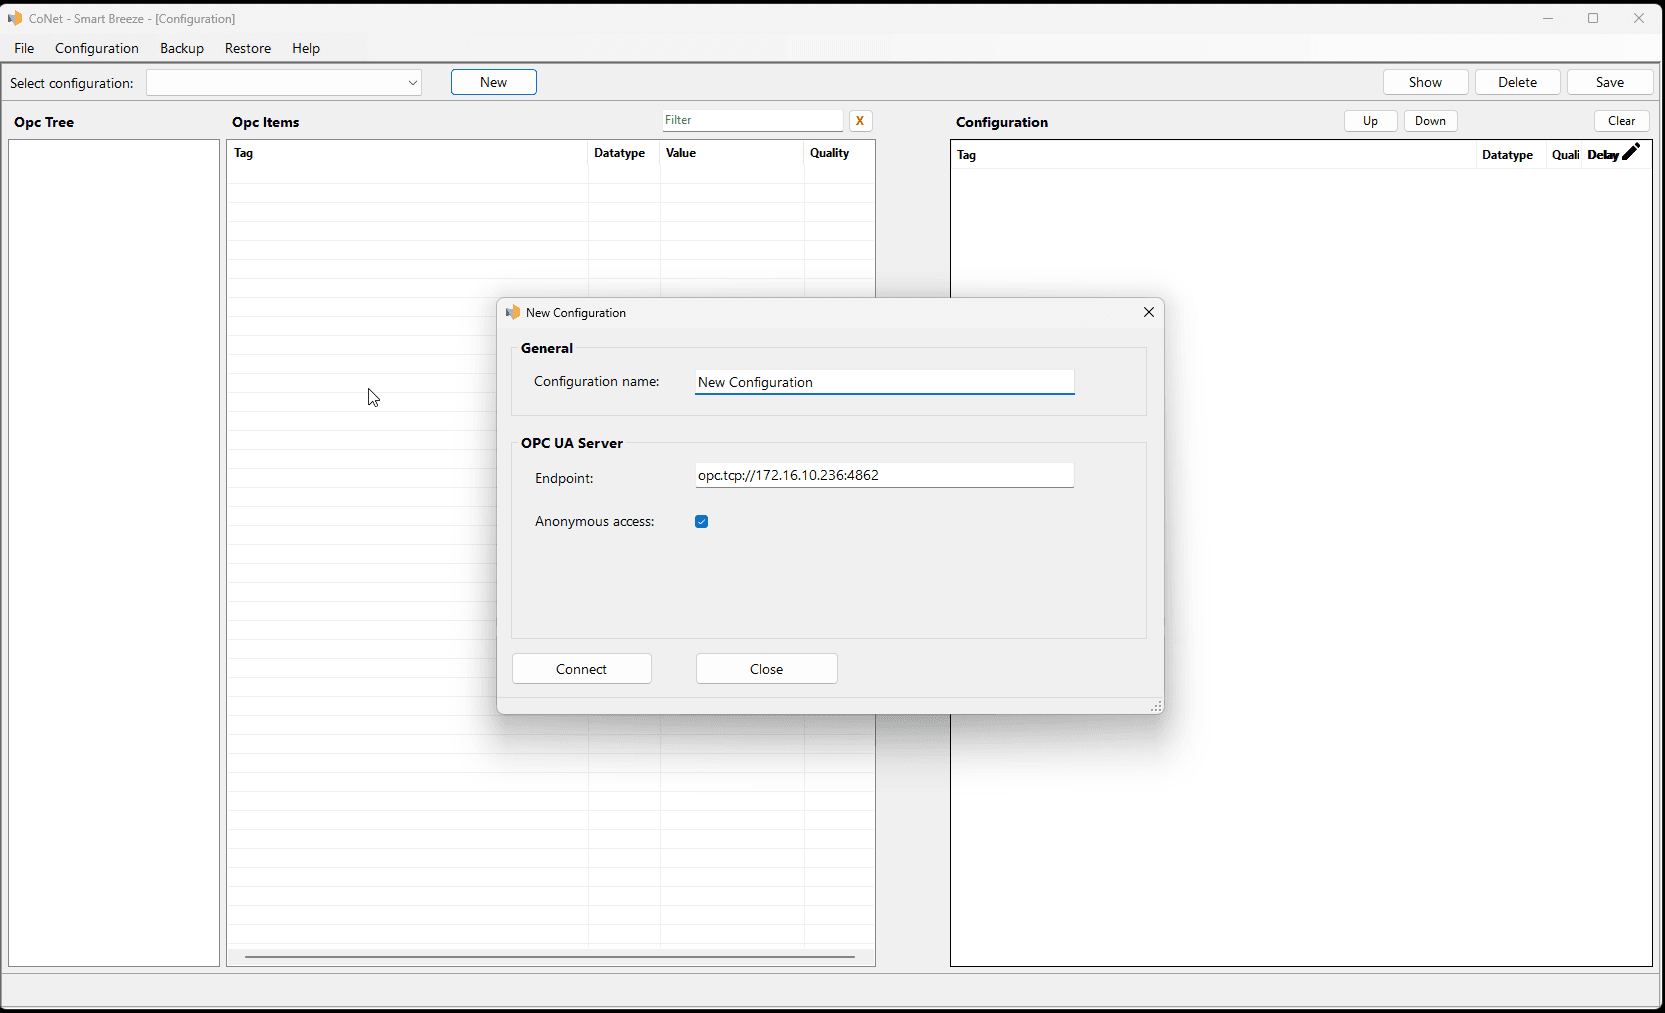Open the Restore menu
The image size is (1665, 1013).
point(248,48)
